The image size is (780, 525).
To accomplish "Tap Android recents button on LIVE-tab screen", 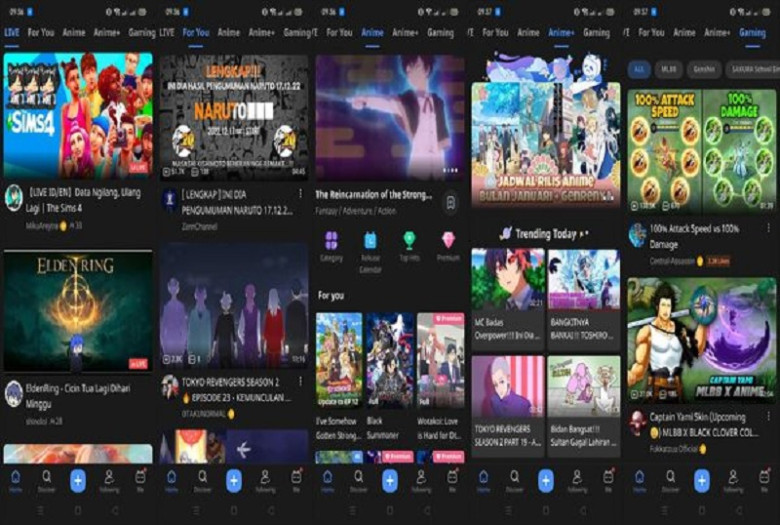I will click(40, 511).
